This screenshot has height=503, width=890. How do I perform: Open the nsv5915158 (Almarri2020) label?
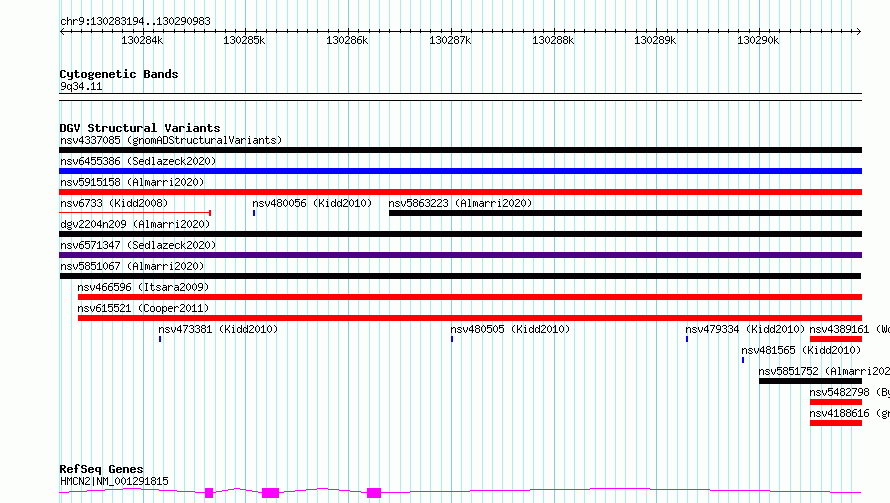click(132, 182)
